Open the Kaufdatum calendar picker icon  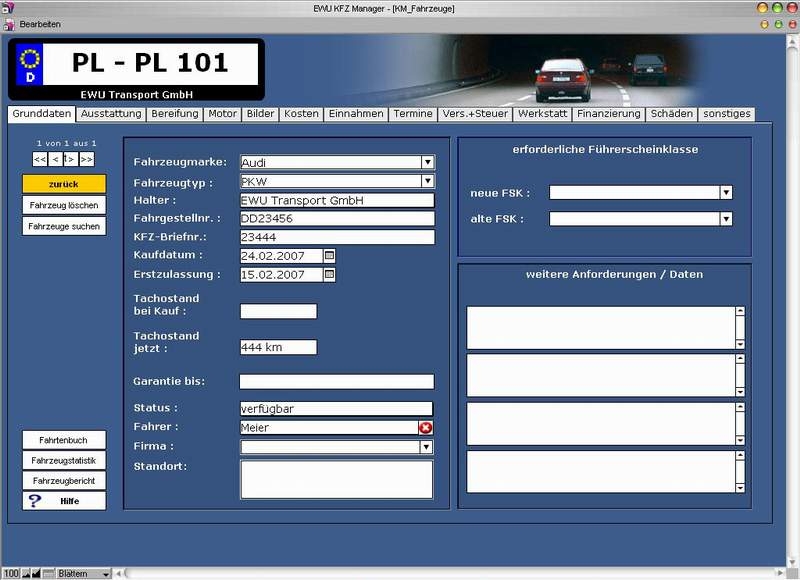tap(329, 256)
